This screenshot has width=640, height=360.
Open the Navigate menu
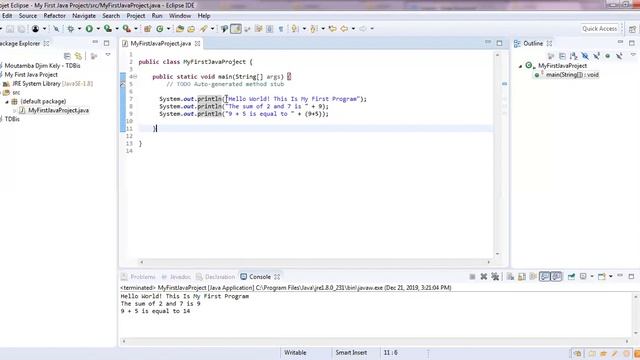tap(84, 16)
